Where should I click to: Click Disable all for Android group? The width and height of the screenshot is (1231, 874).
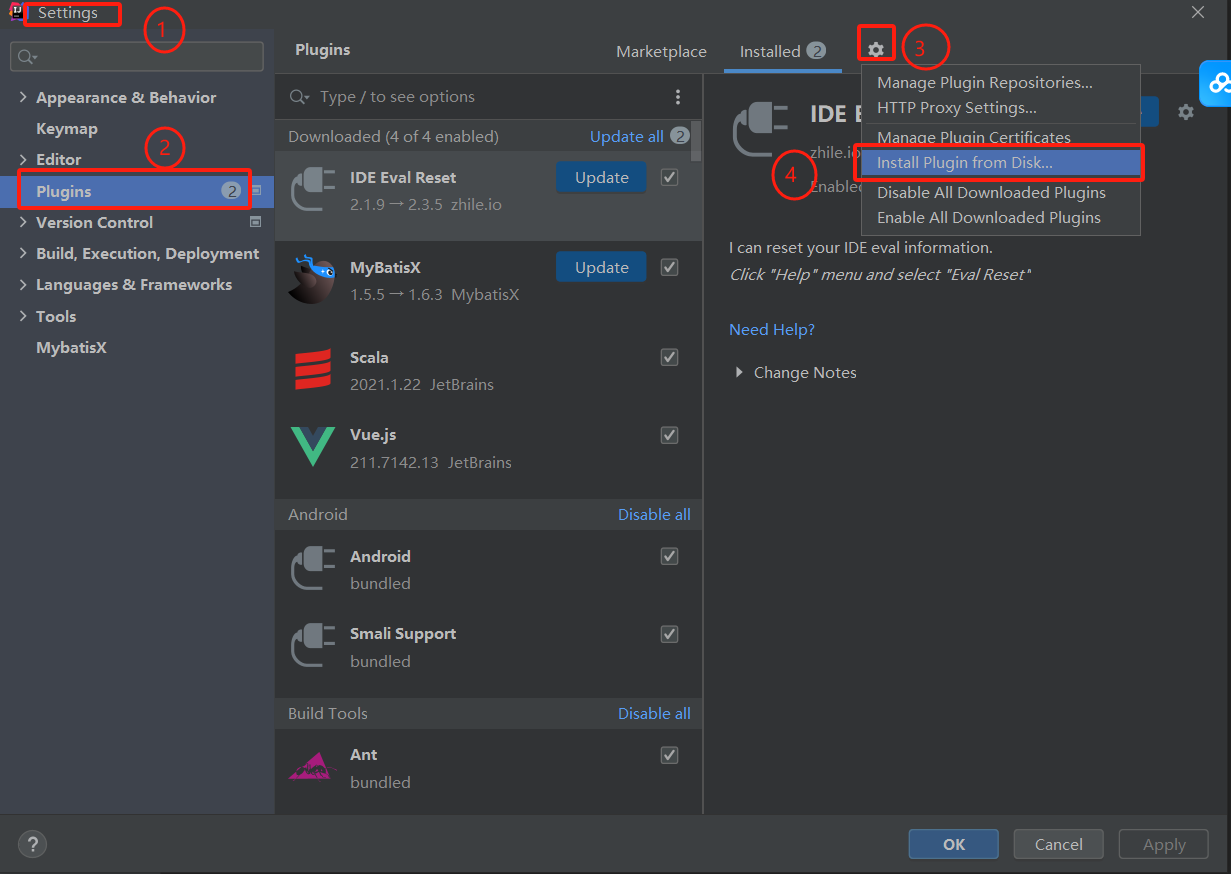[654, 515]
